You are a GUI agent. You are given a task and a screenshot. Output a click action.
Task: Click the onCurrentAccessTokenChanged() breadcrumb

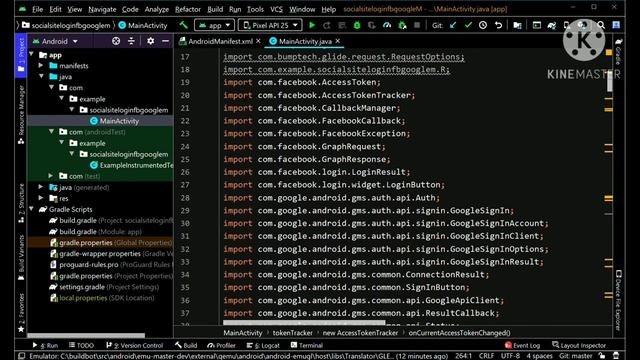coord(460,333)
